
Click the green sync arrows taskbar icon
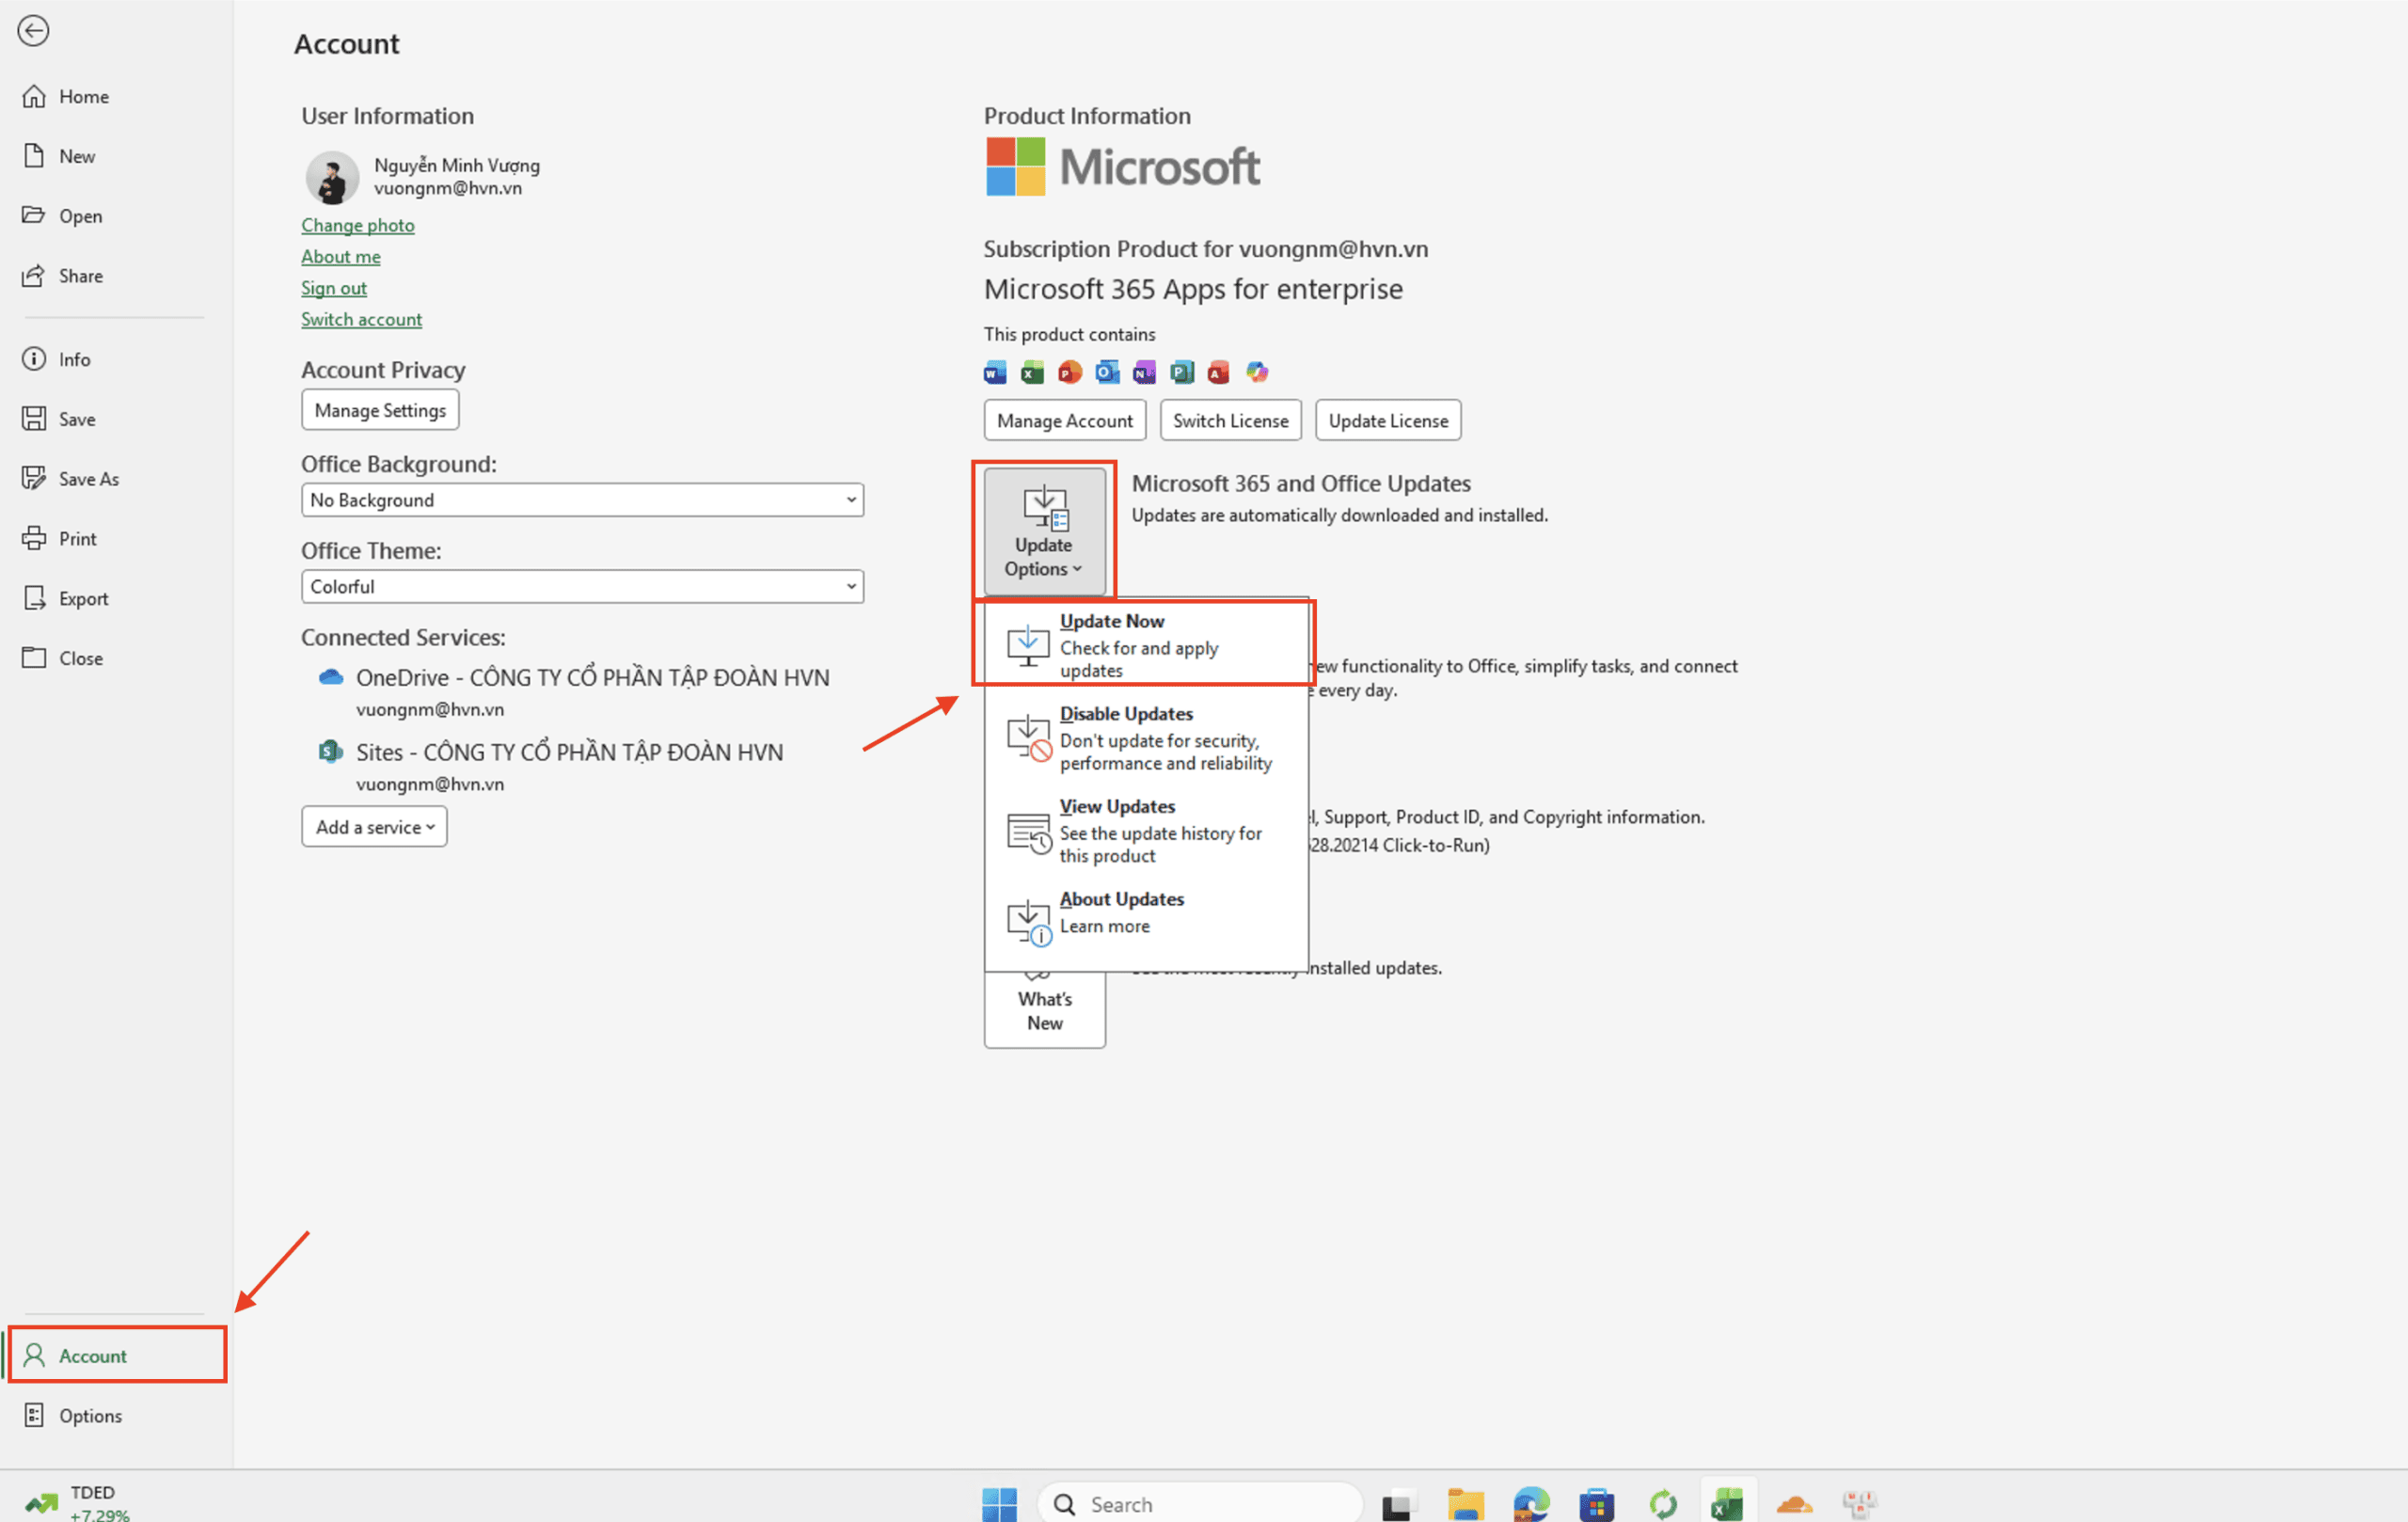coord(1663,1504)
